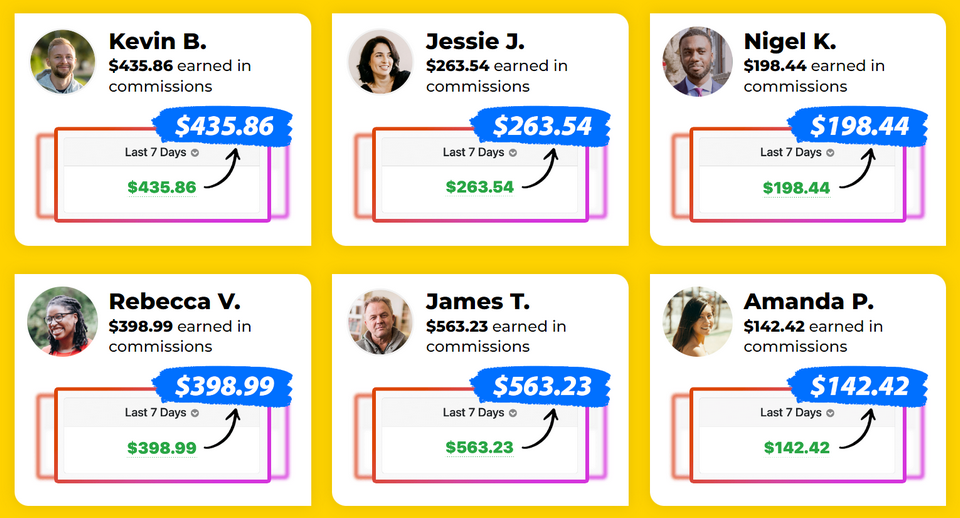
Task: Click the James T. name heading
Action: [x=478, y=301]
